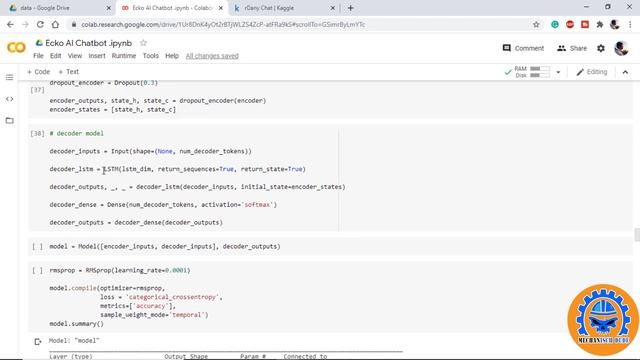
Task: Open a new browser tab
Action: (x=351, y=8)
